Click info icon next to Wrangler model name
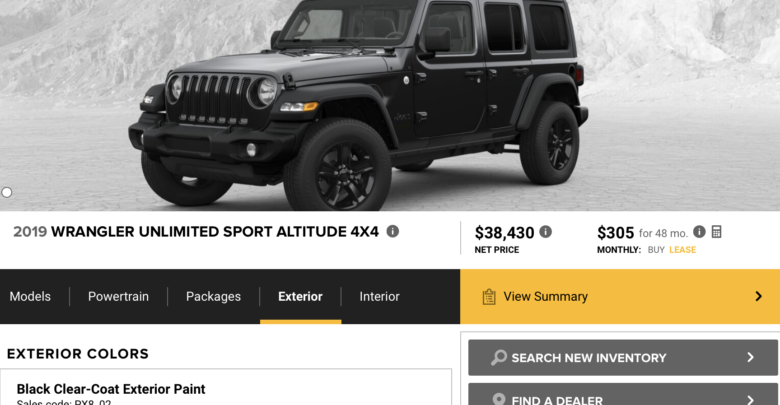This screenshot has height=405, width=780. [392, 231]
